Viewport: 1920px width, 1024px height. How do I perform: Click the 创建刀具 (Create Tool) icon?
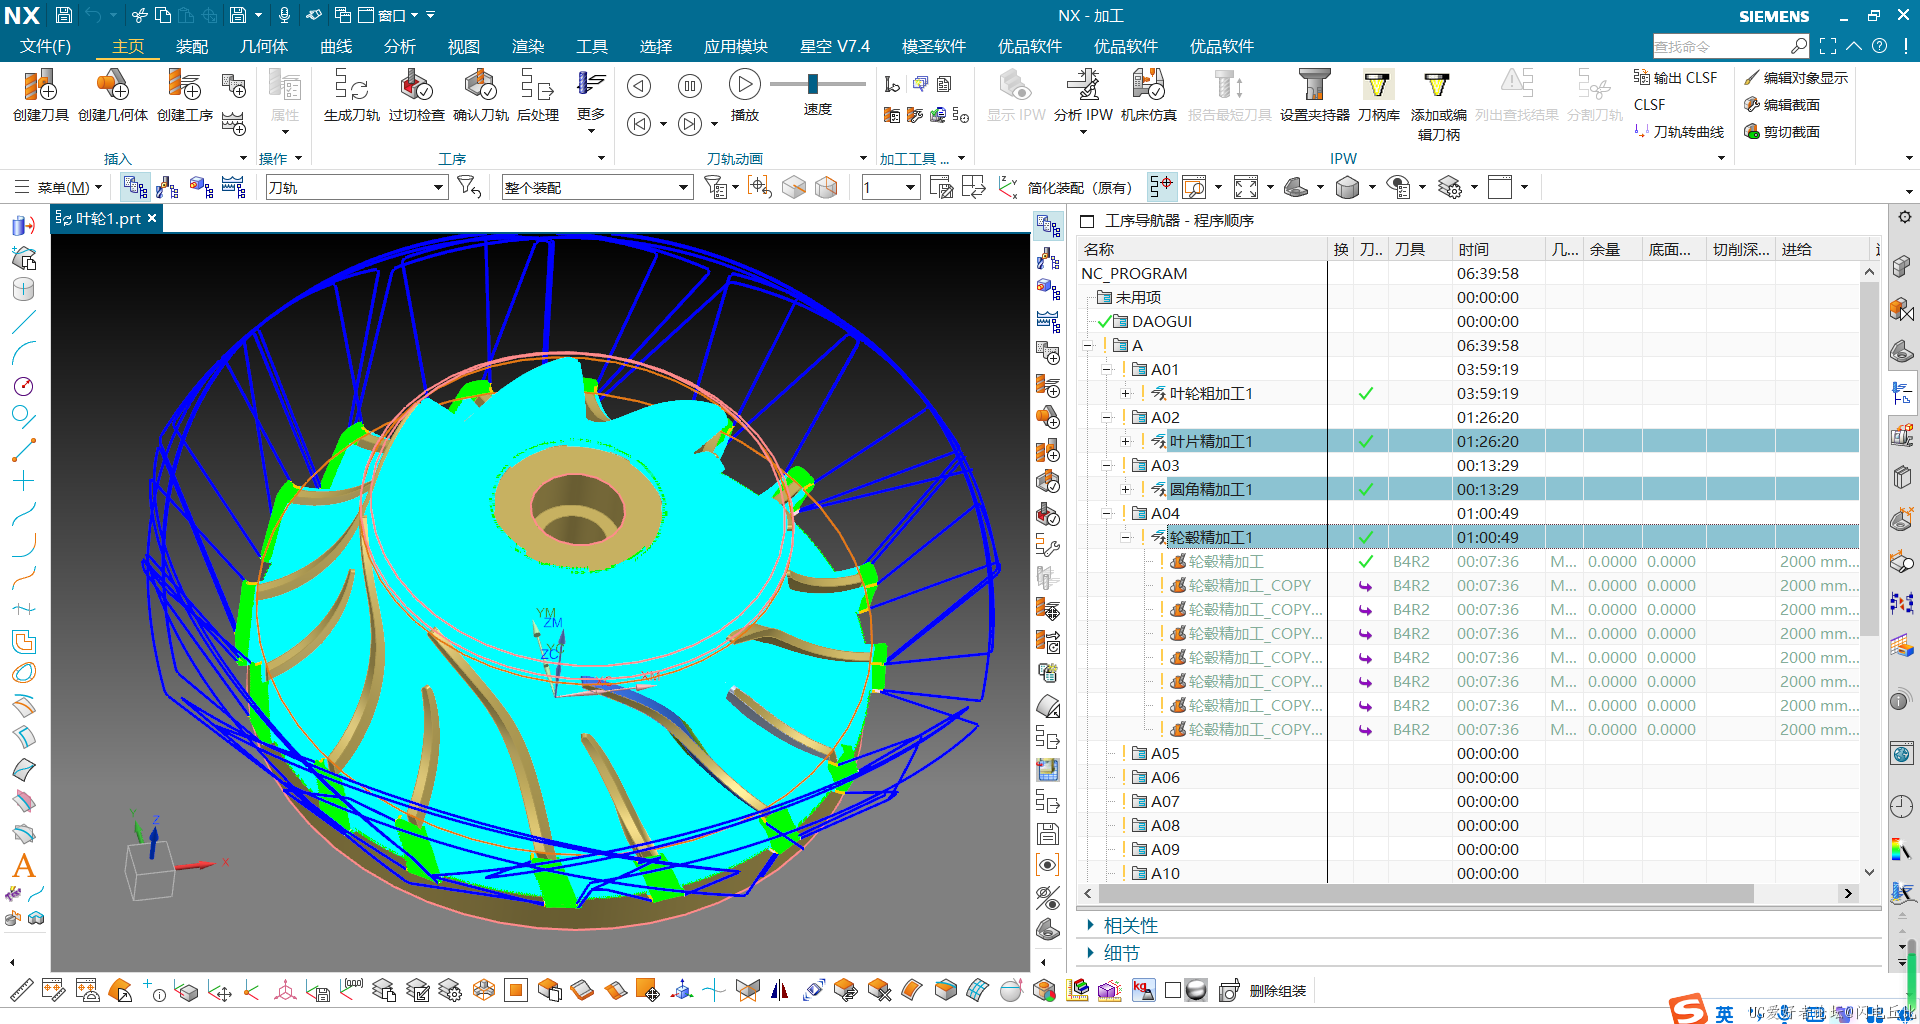[x=40, y=96]
